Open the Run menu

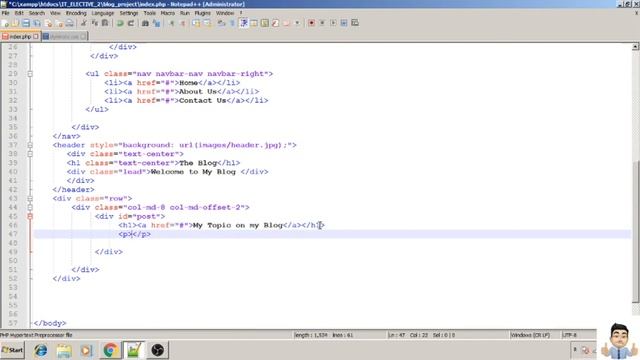(185, 13)
